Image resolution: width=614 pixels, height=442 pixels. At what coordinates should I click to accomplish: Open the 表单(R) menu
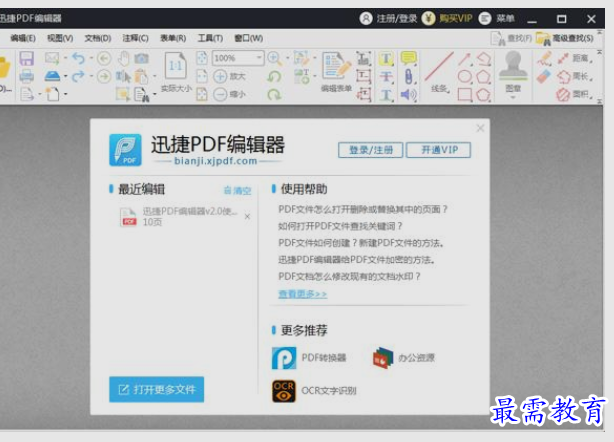(173, 38)
